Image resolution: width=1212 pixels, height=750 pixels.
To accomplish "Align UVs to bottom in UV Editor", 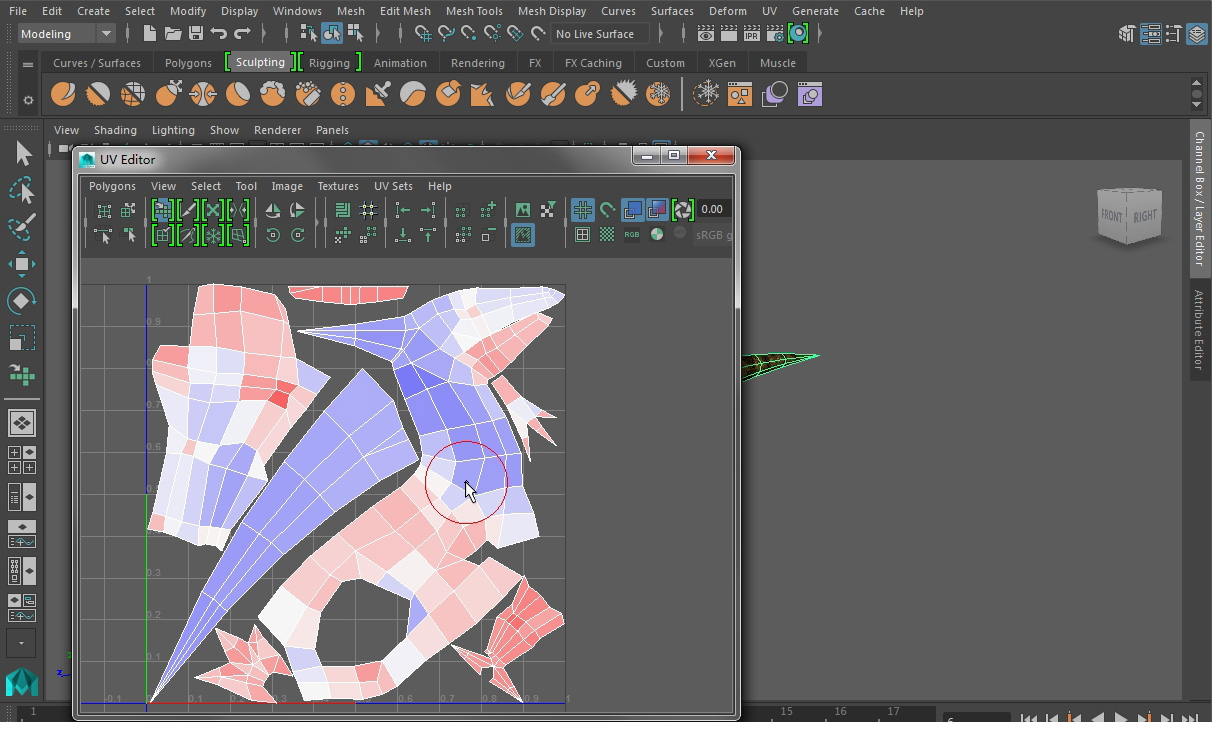I will (402, 235).
